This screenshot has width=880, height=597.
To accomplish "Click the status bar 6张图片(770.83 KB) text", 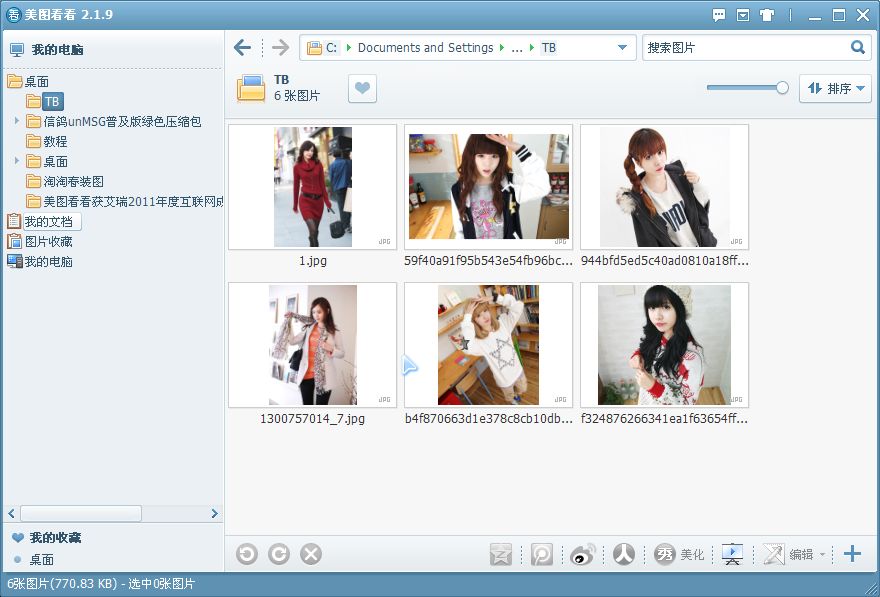I will click(x=62, y=584).
